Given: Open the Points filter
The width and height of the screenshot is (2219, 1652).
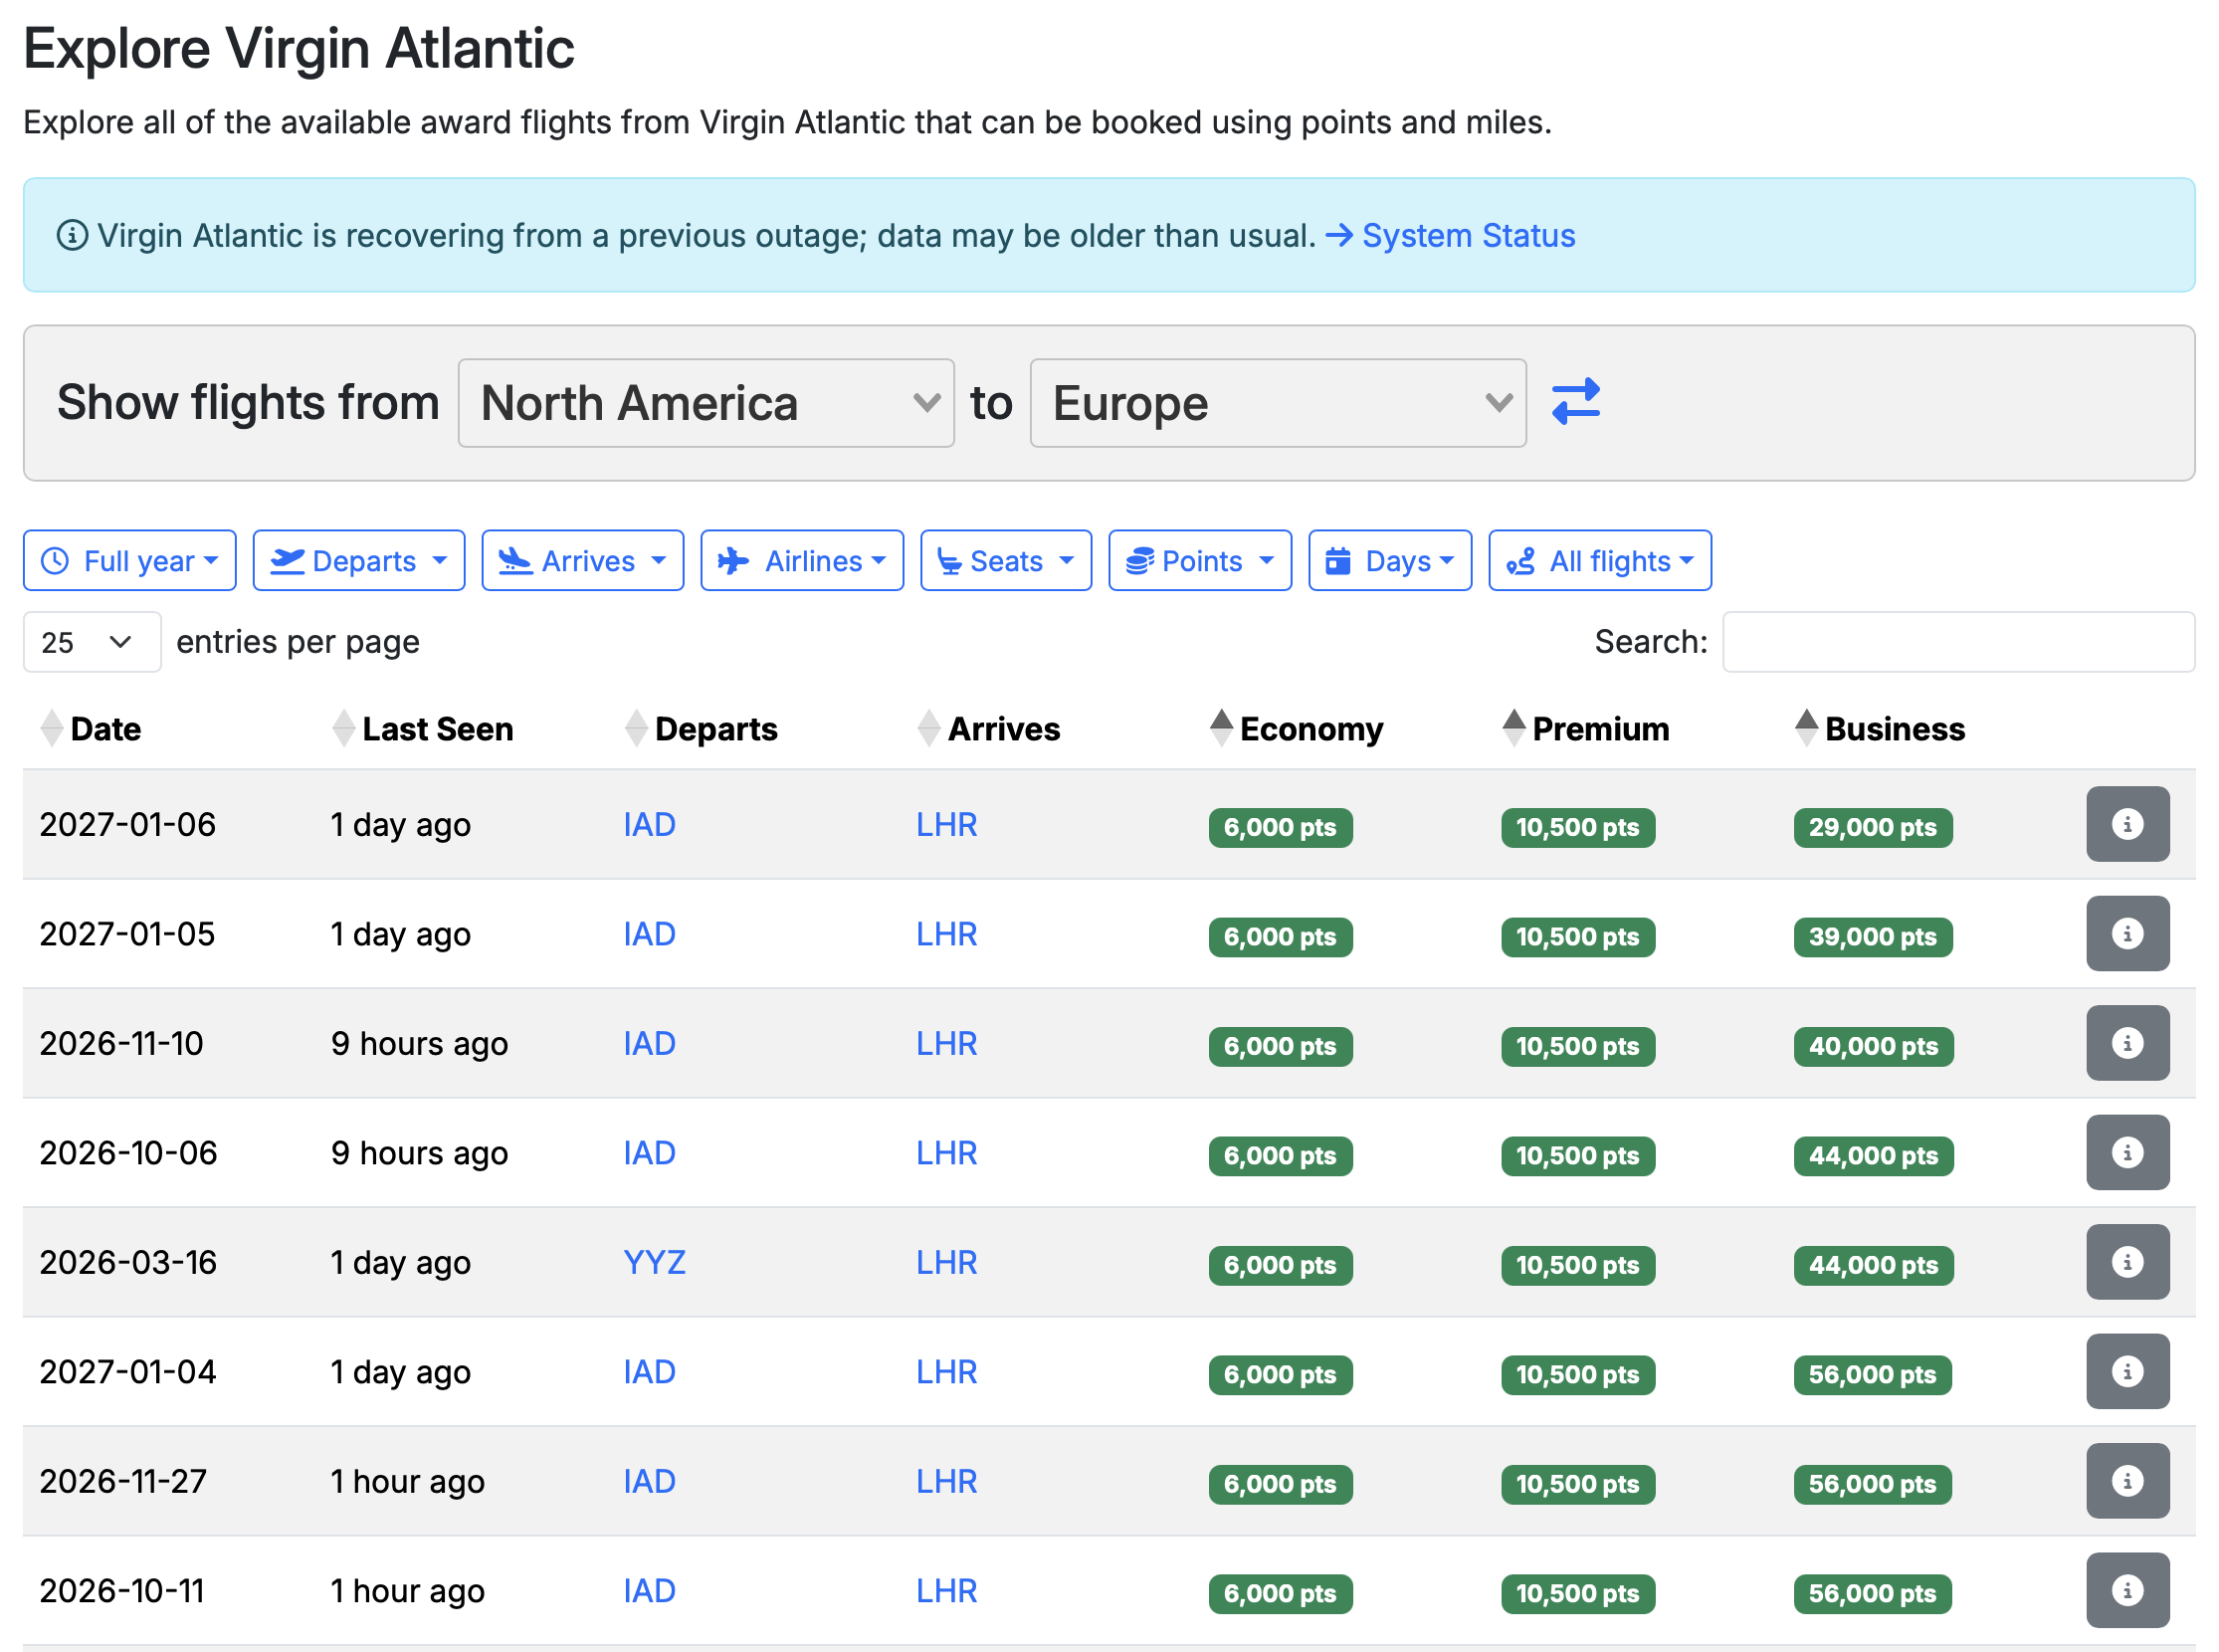Looking at the screenshot, I should [x=1199, y=560].
